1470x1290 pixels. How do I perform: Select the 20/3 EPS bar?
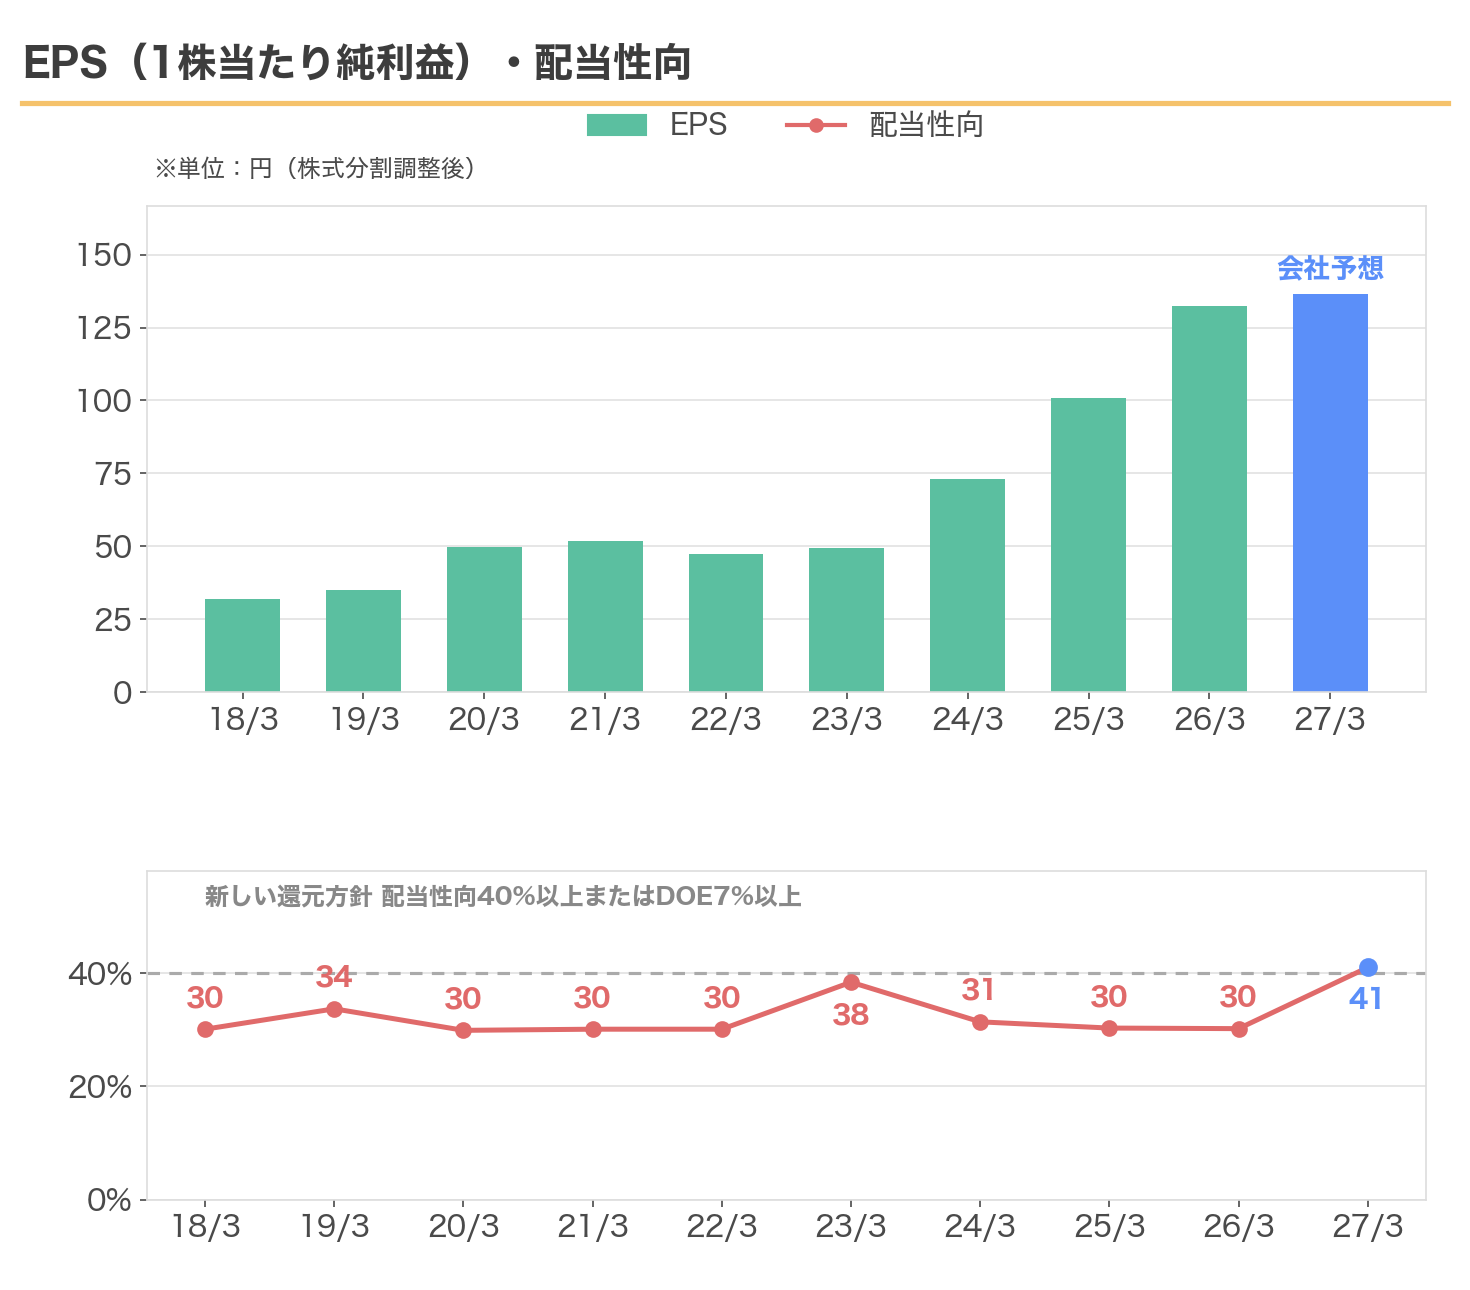[484, 619]
